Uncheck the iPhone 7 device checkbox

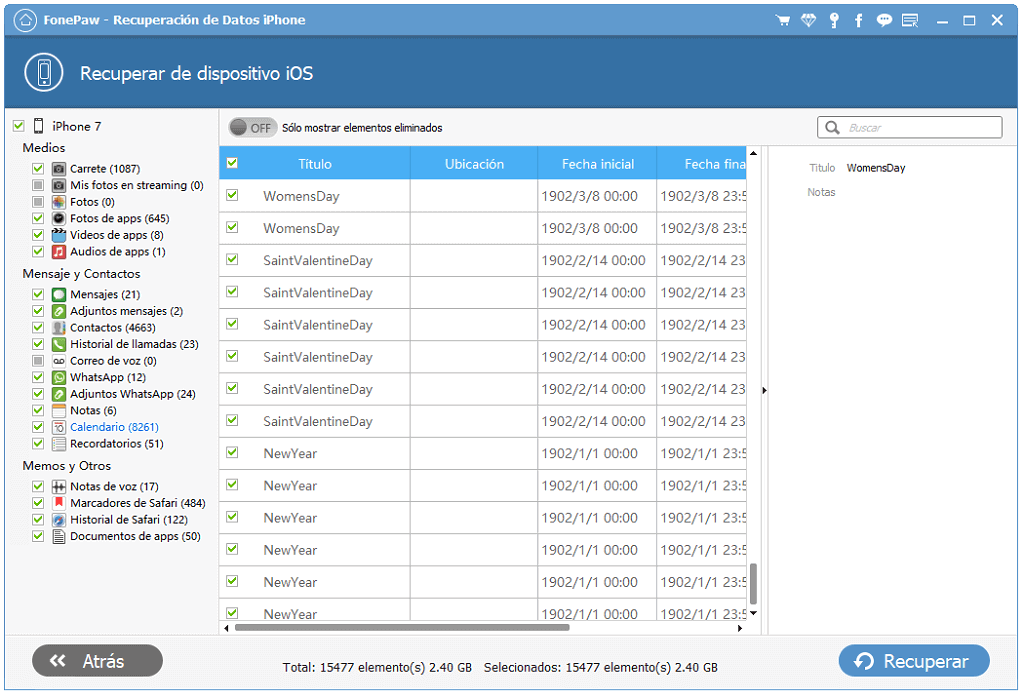(18, 125)
